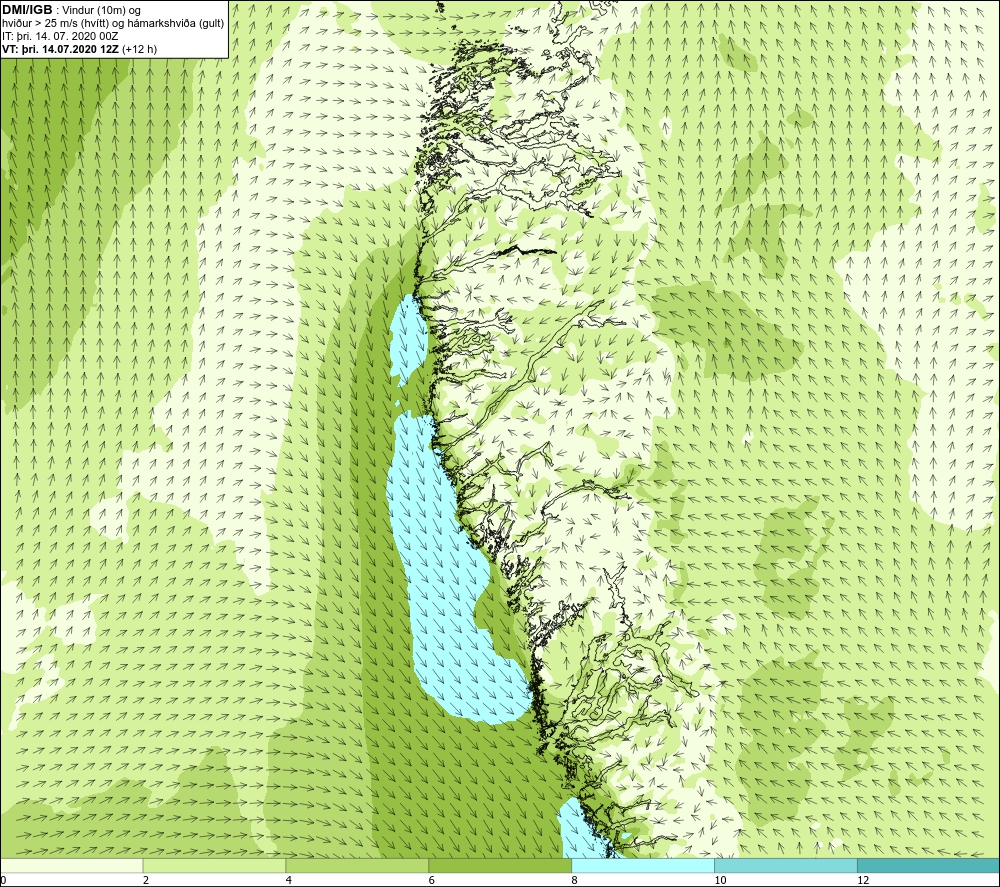This screenshot has width=1000, height=887.
Task: Click the legend band above 12 m/s
Action: [929, 865]
